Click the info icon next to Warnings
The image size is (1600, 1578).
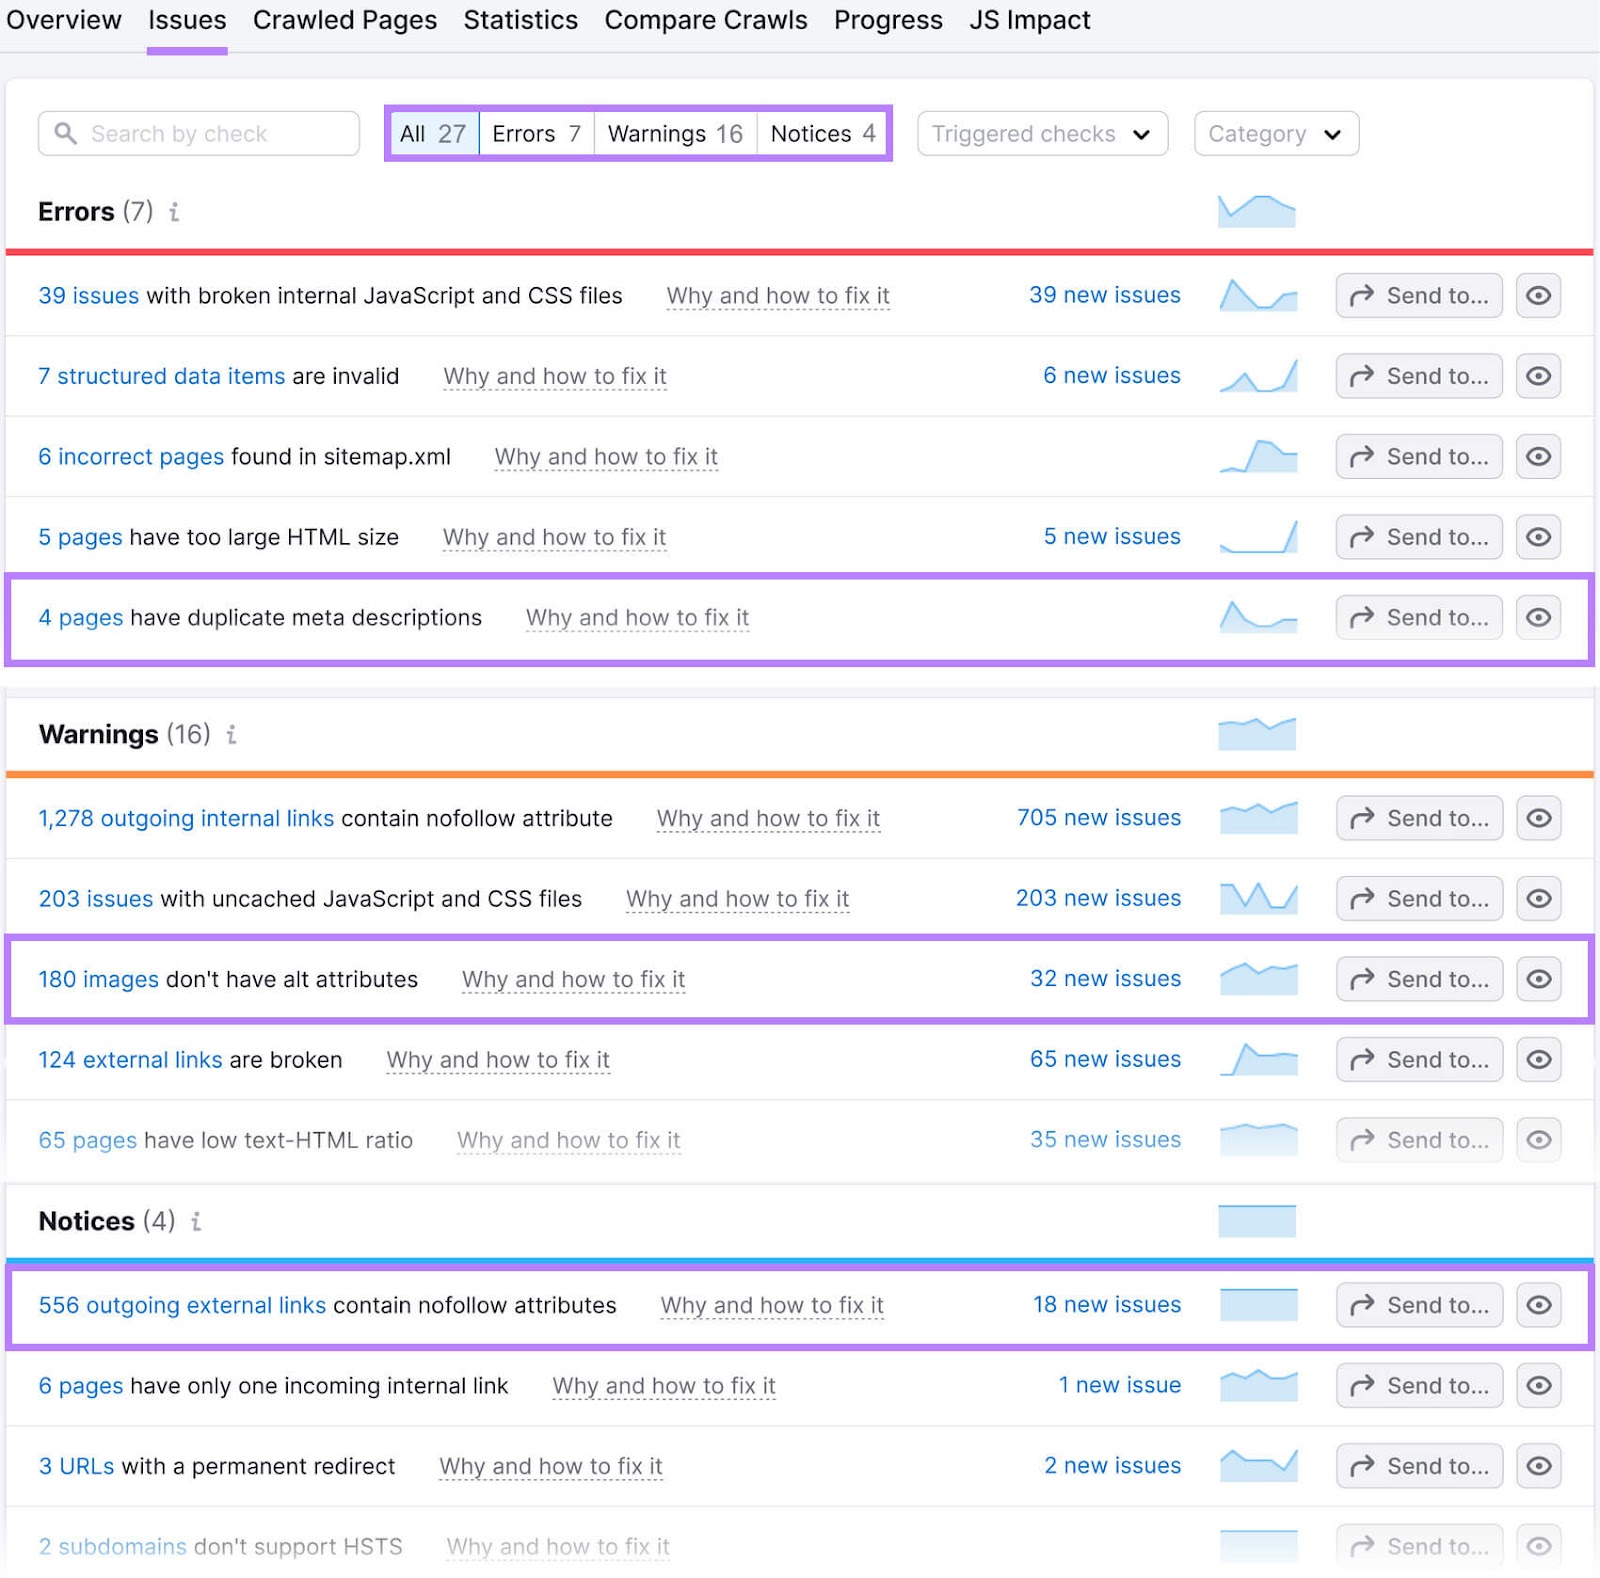pos(232,734)
